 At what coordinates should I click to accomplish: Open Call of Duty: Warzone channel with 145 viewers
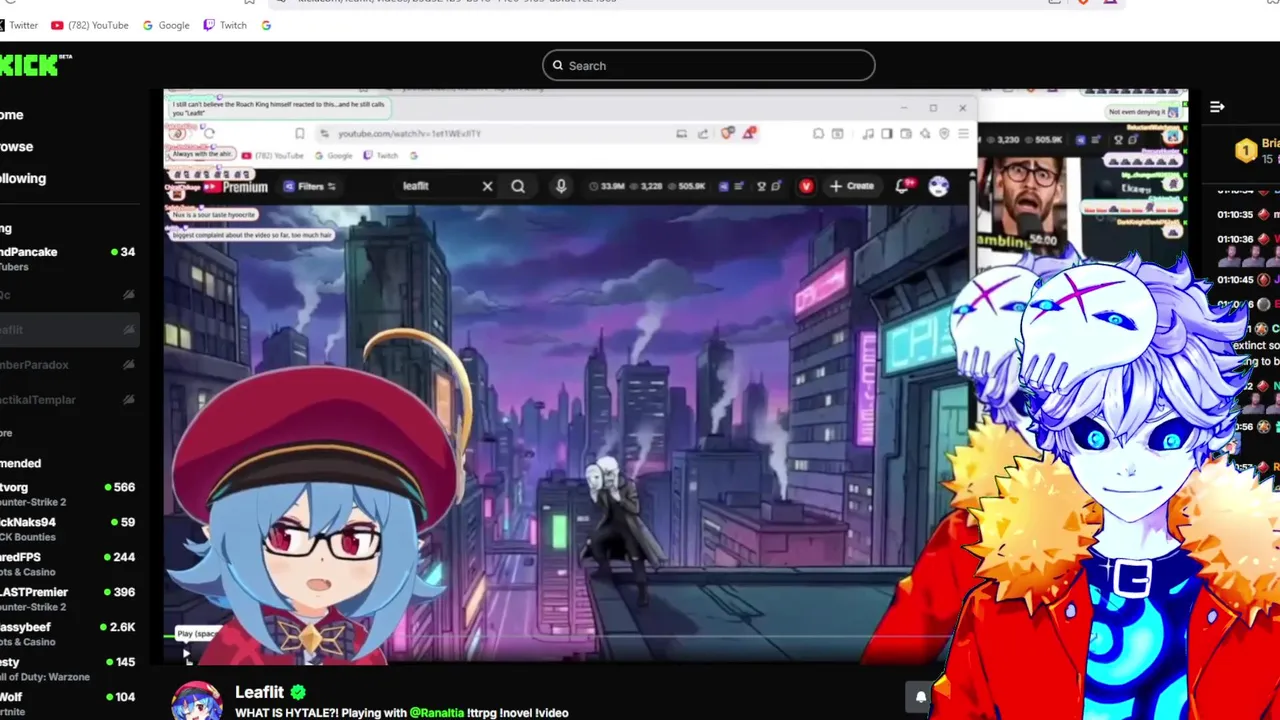68,669
